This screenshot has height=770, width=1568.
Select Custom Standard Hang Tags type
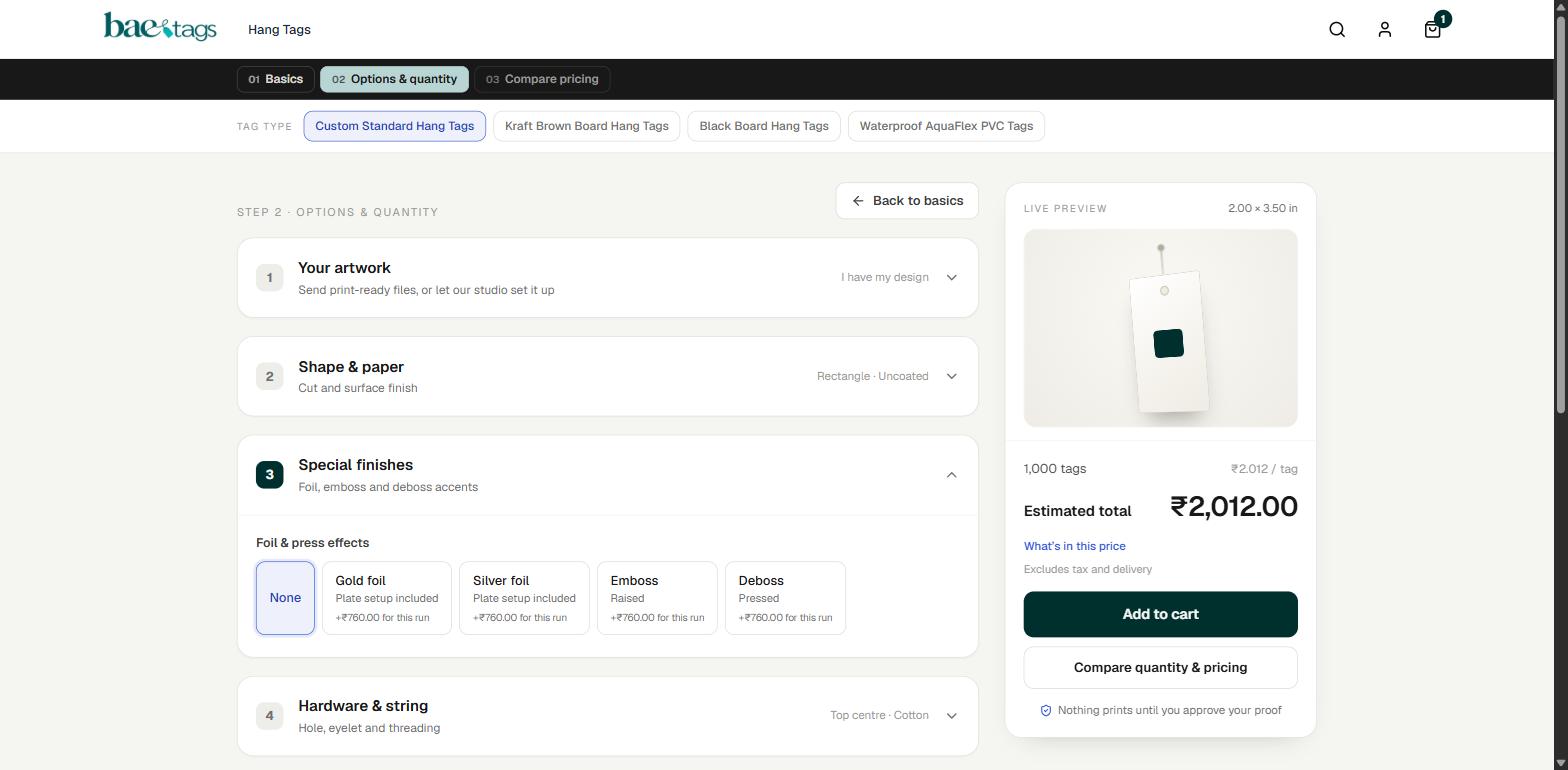(x=394, y=126)
